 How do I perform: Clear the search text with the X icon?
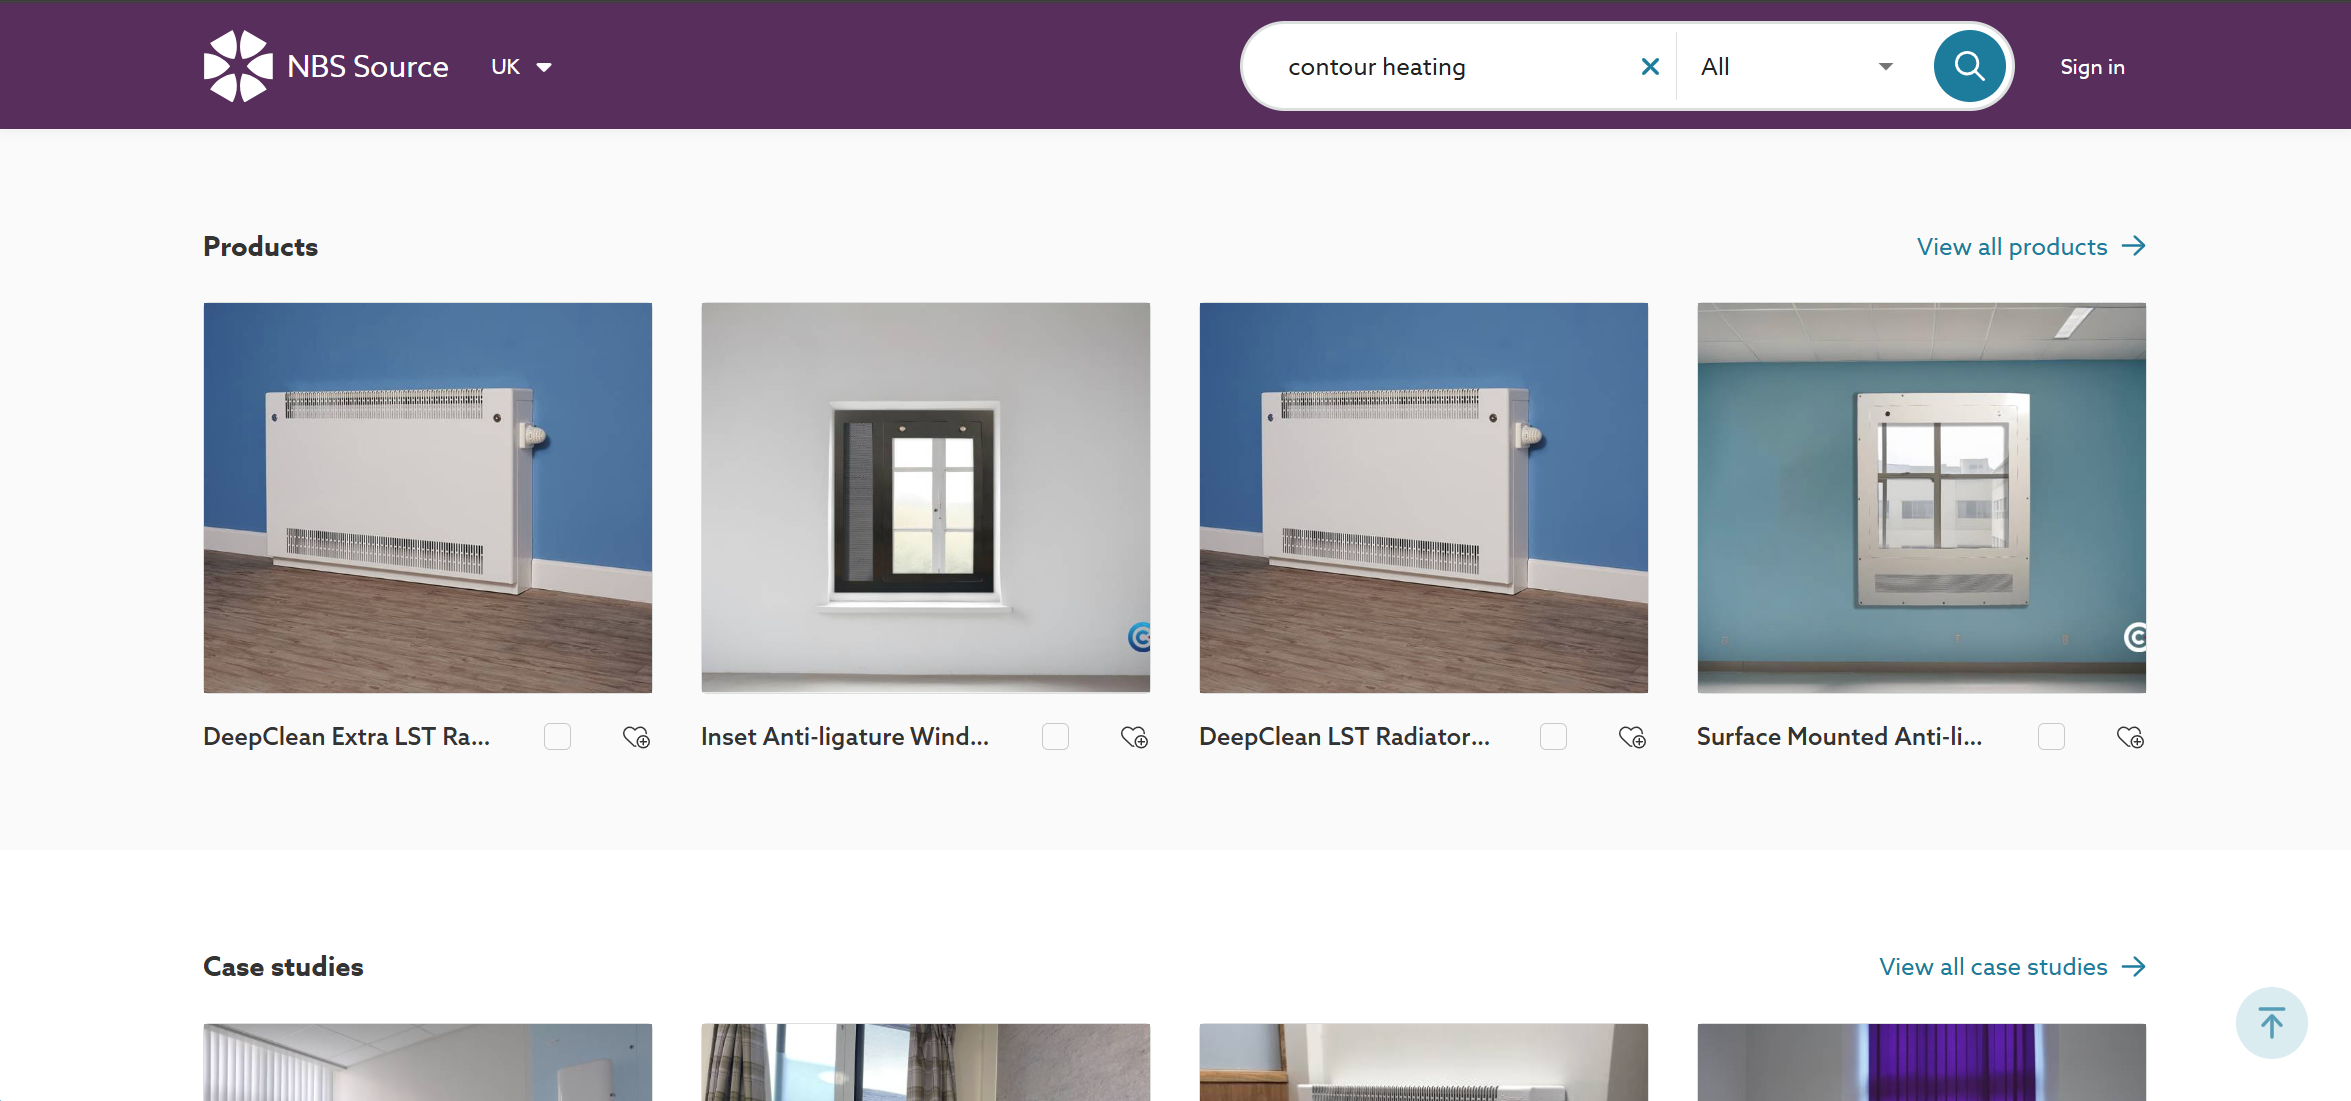1650,67
